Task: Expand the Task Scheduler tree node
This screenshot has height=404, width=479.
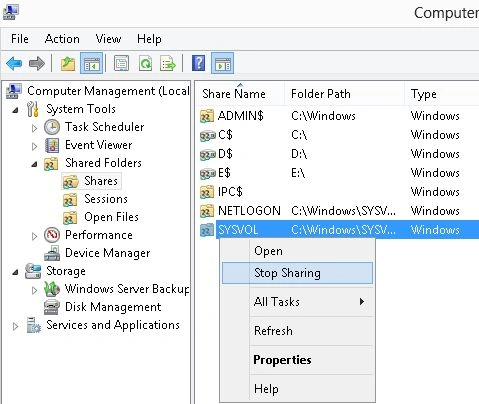Action: [34, 128]
